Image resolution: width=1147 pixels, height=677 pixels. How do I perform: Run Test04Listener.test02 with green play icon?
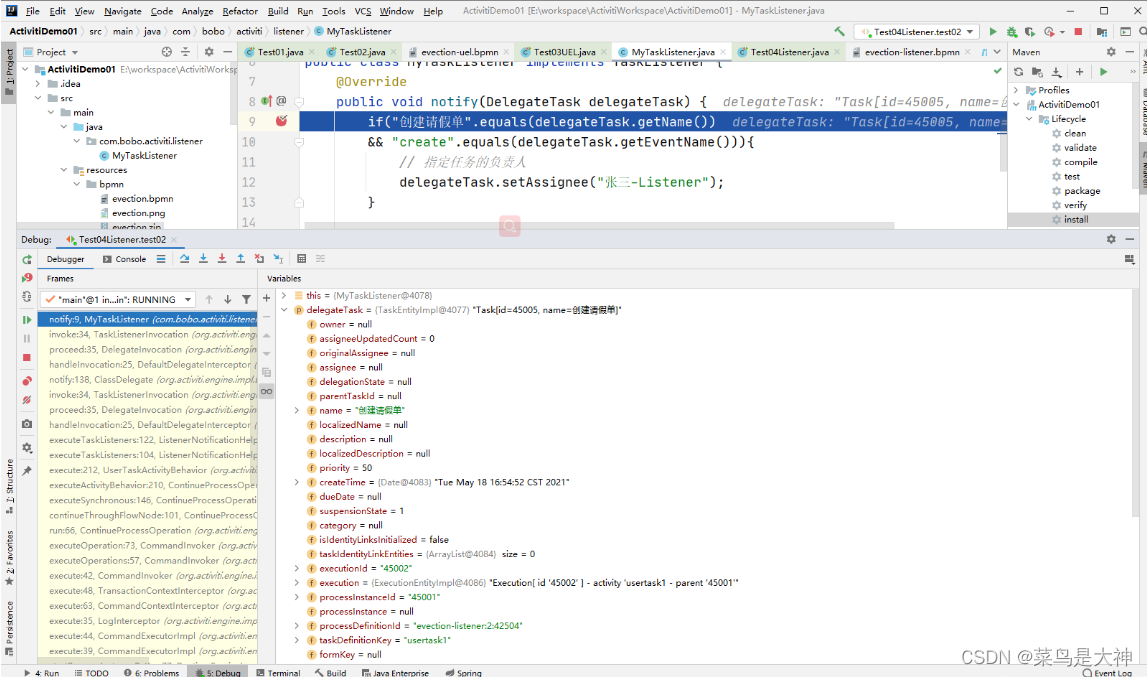point(993,31)
